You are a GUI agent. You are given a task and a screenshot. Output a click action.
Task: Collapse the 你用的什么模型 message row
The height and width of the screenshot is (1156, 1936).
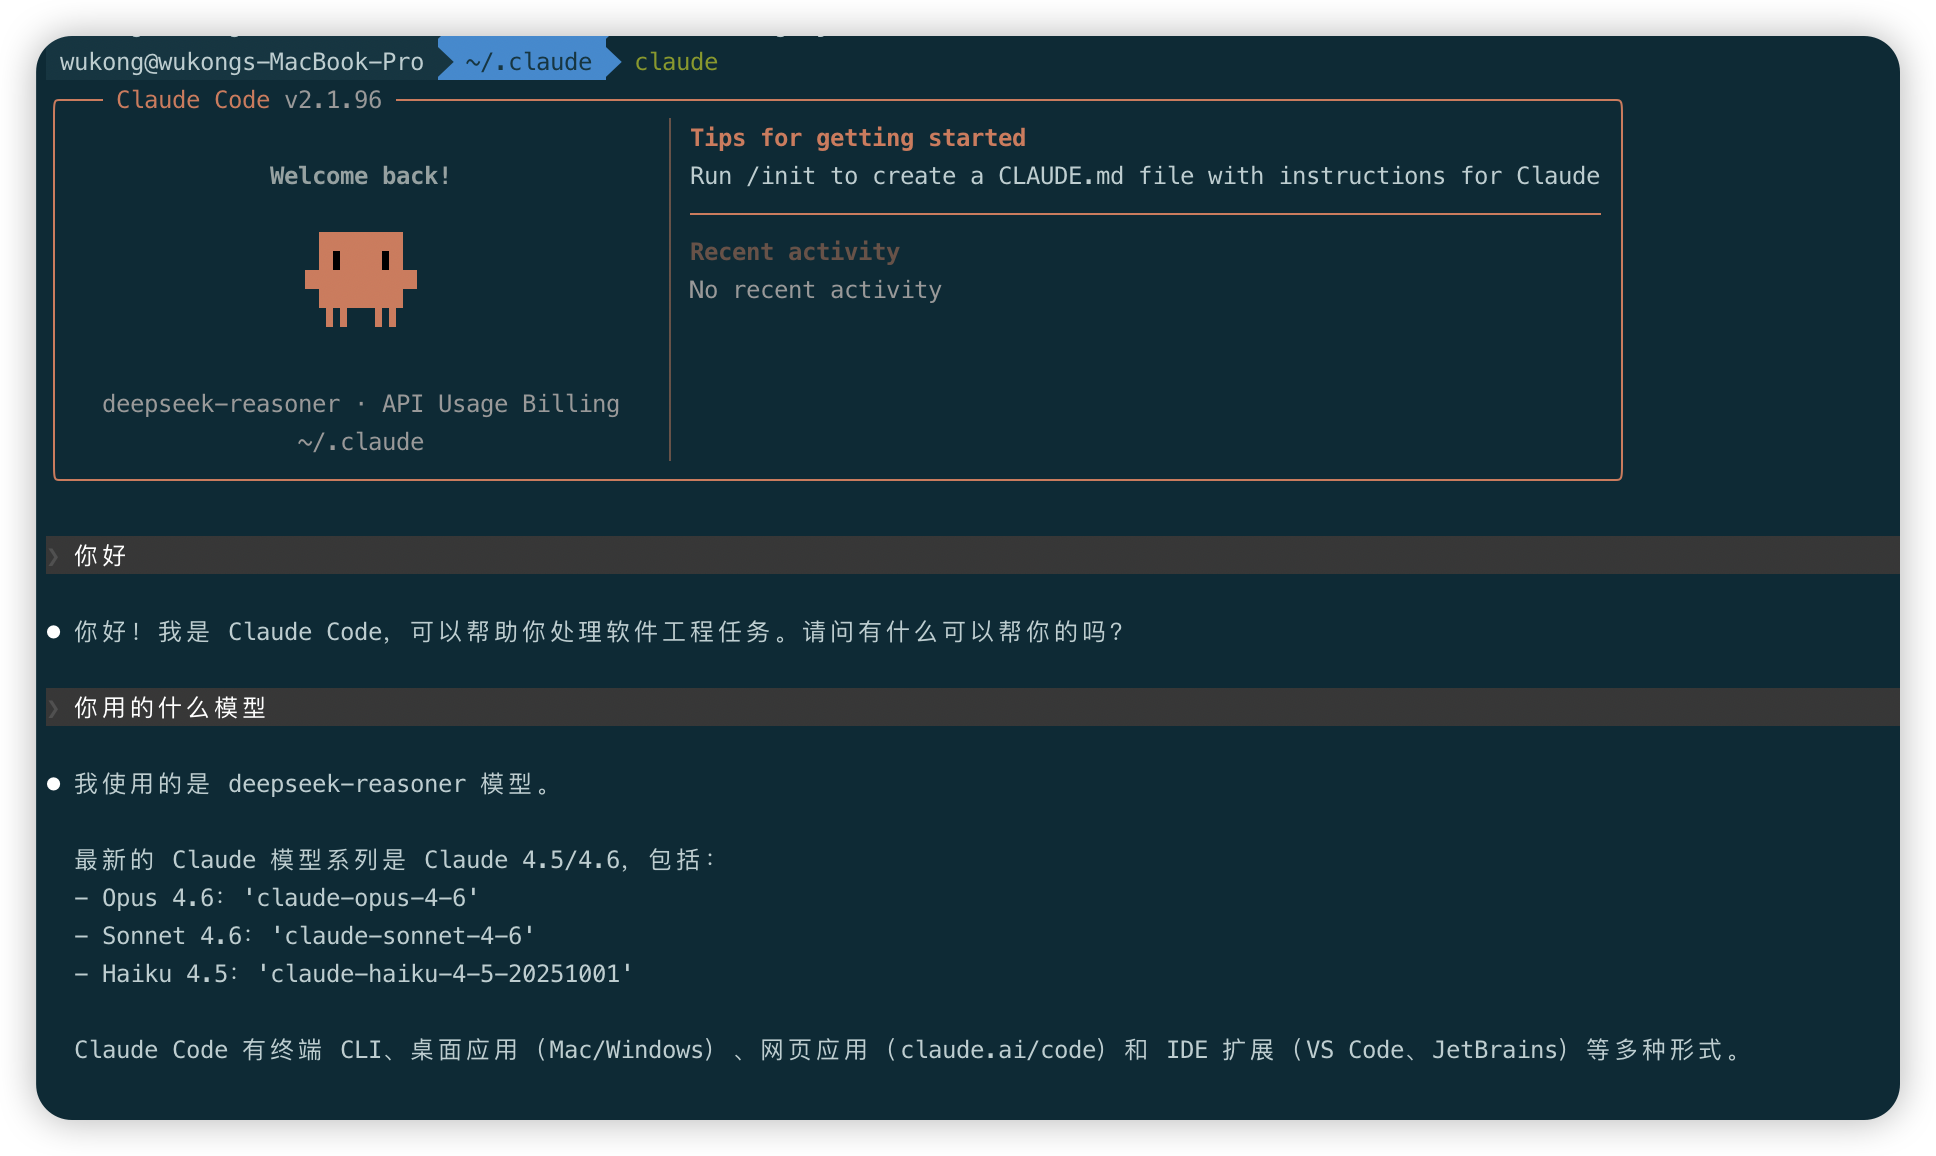167,707
